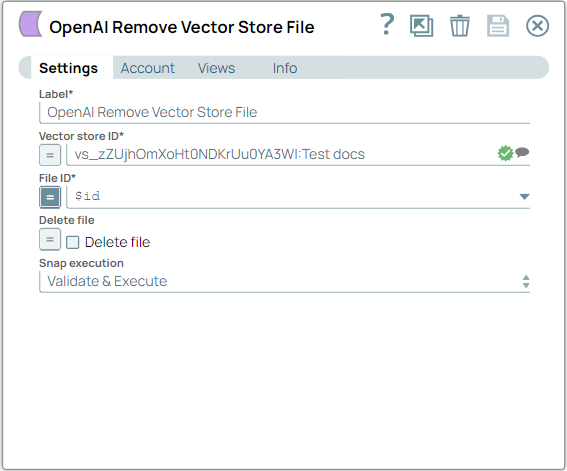Screen dimensions: 567x471
Task: Switch to the Account tab
Action: tap(148, 68)
